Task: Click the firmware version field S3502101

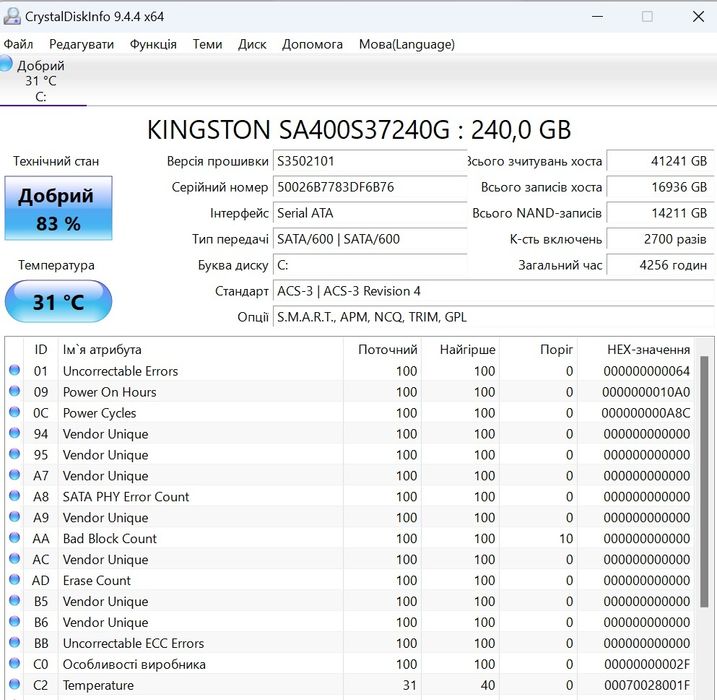Action: [x=369, y=161]
